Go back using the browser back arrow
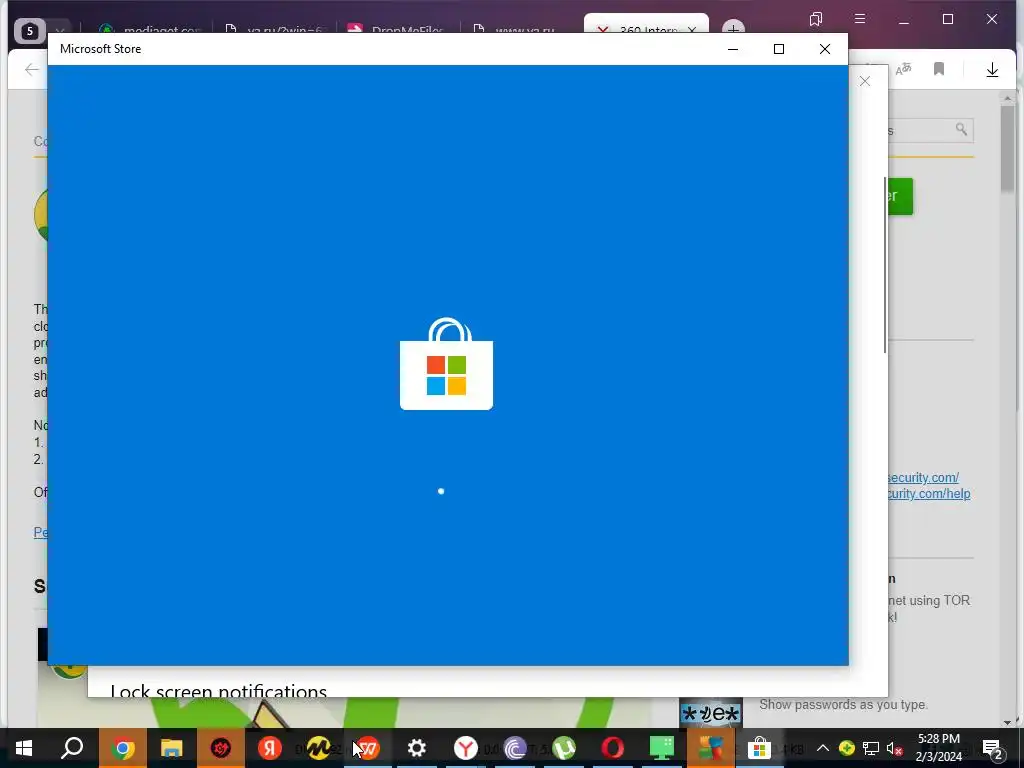This screenshot has height=768, width=1024. click(x=31, y=69)
